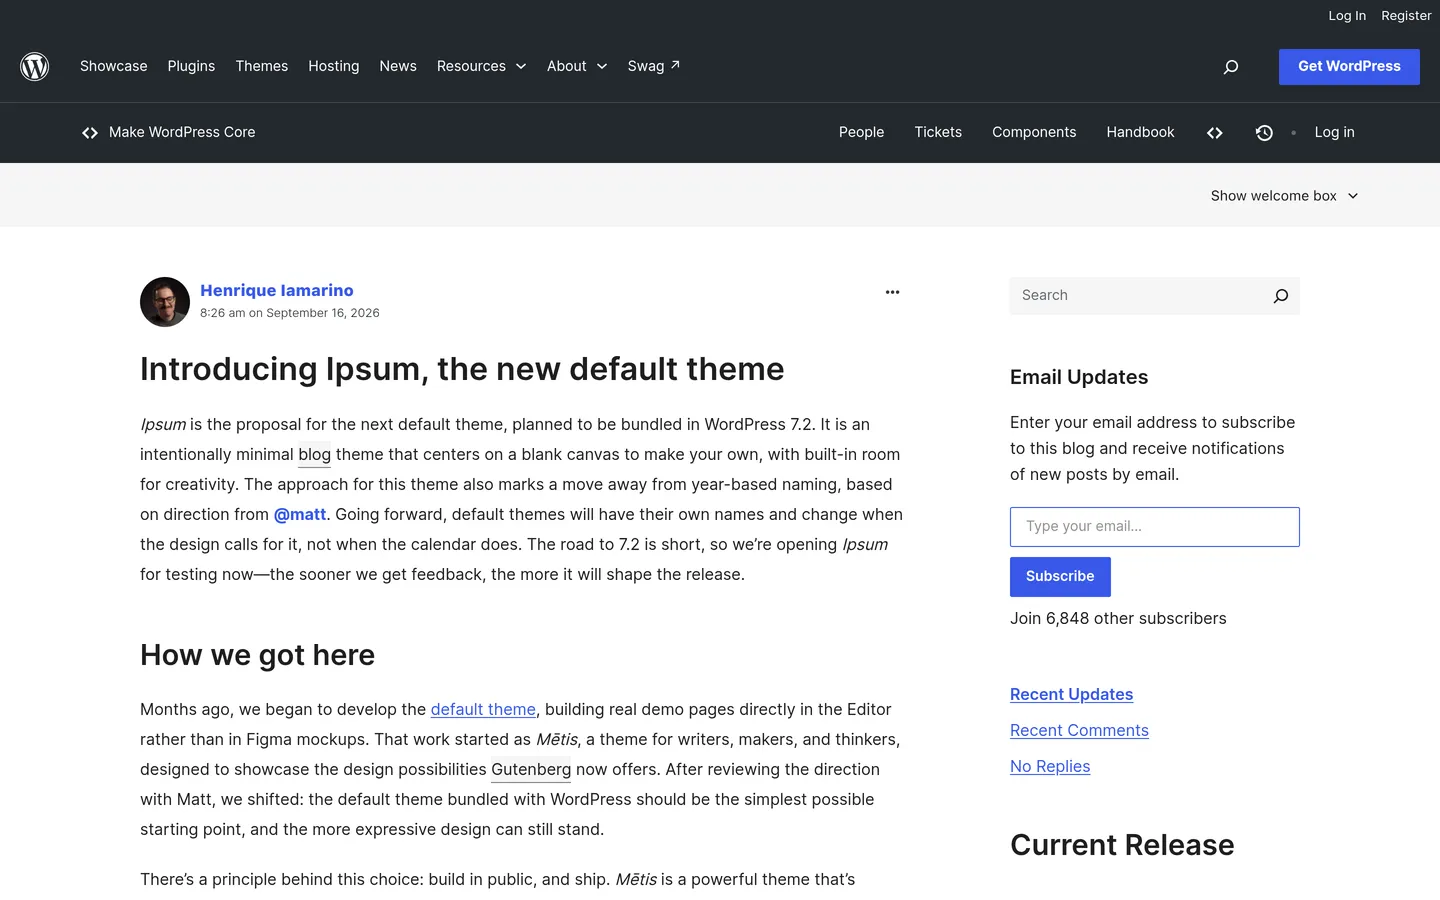Open the Showcase menu item
Viewport: 1440px width, 900px height.
(114, 66)
